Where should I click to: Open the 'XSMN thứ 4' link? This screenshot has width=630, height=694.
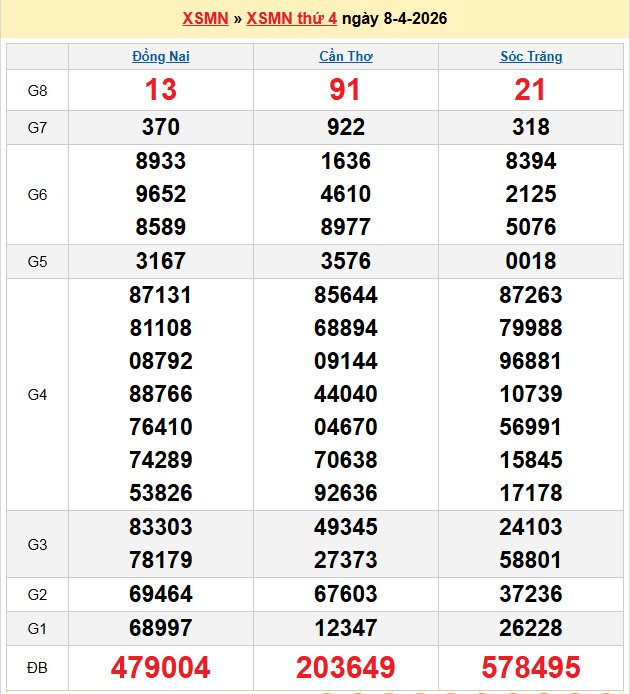(x=291, y=19)
